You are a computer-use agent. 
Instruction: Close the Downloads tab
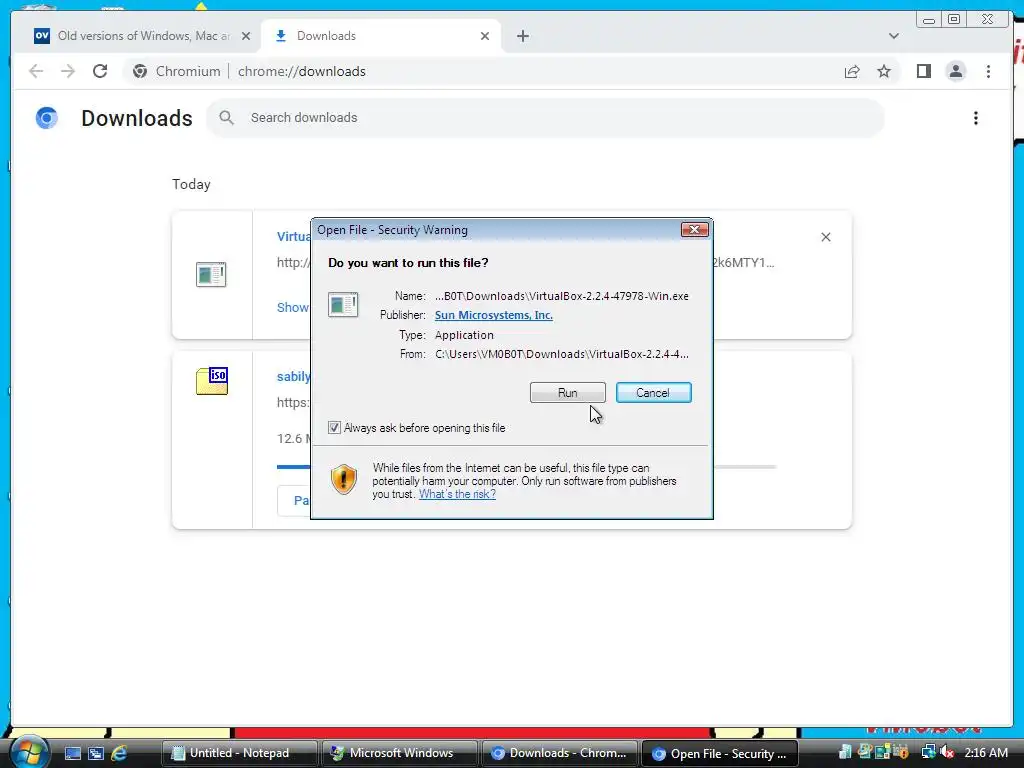(485, 36)
